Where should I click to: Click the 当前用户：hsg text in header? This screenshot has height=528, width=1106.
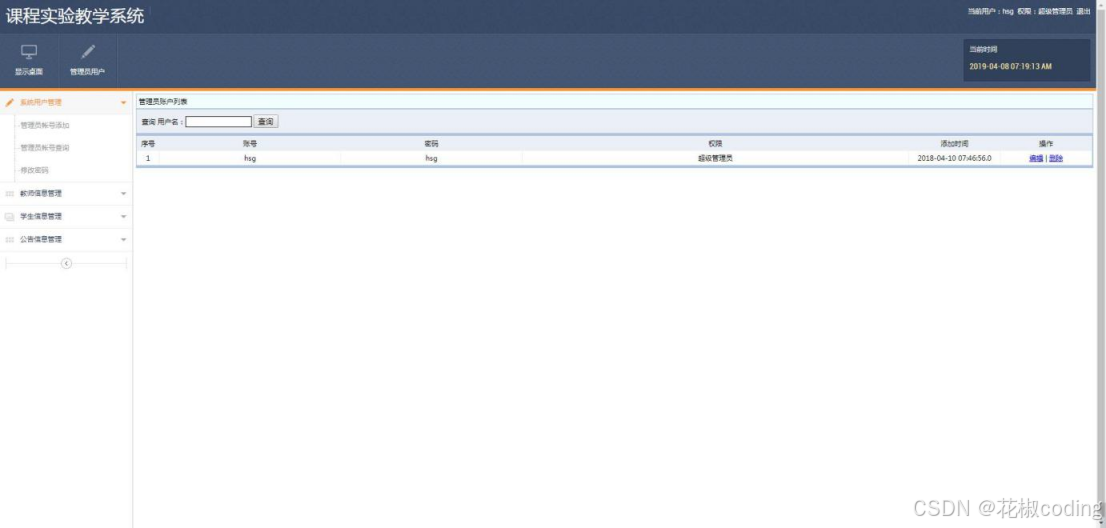point(990,11)
